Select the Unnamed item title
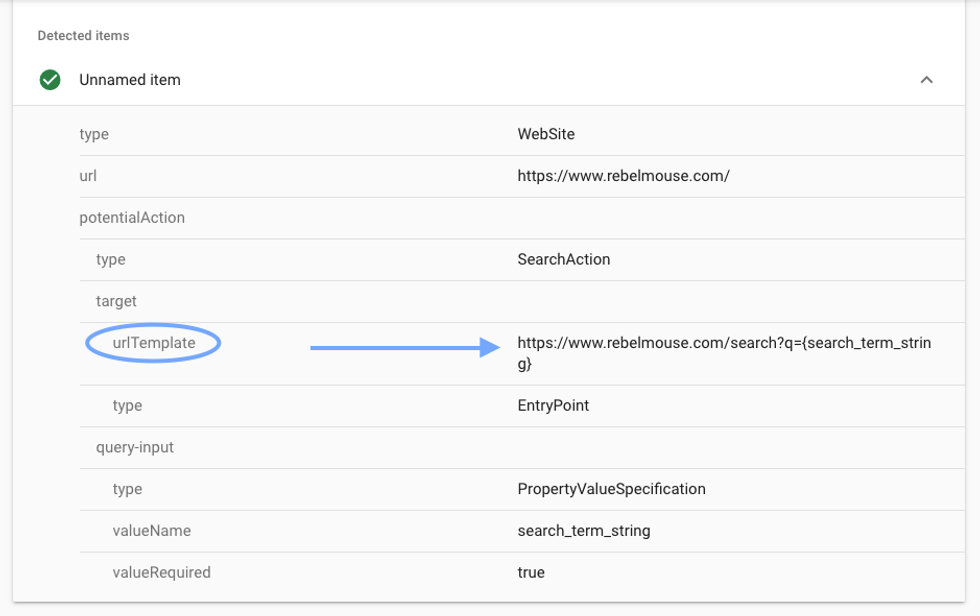 pos(131,80)
